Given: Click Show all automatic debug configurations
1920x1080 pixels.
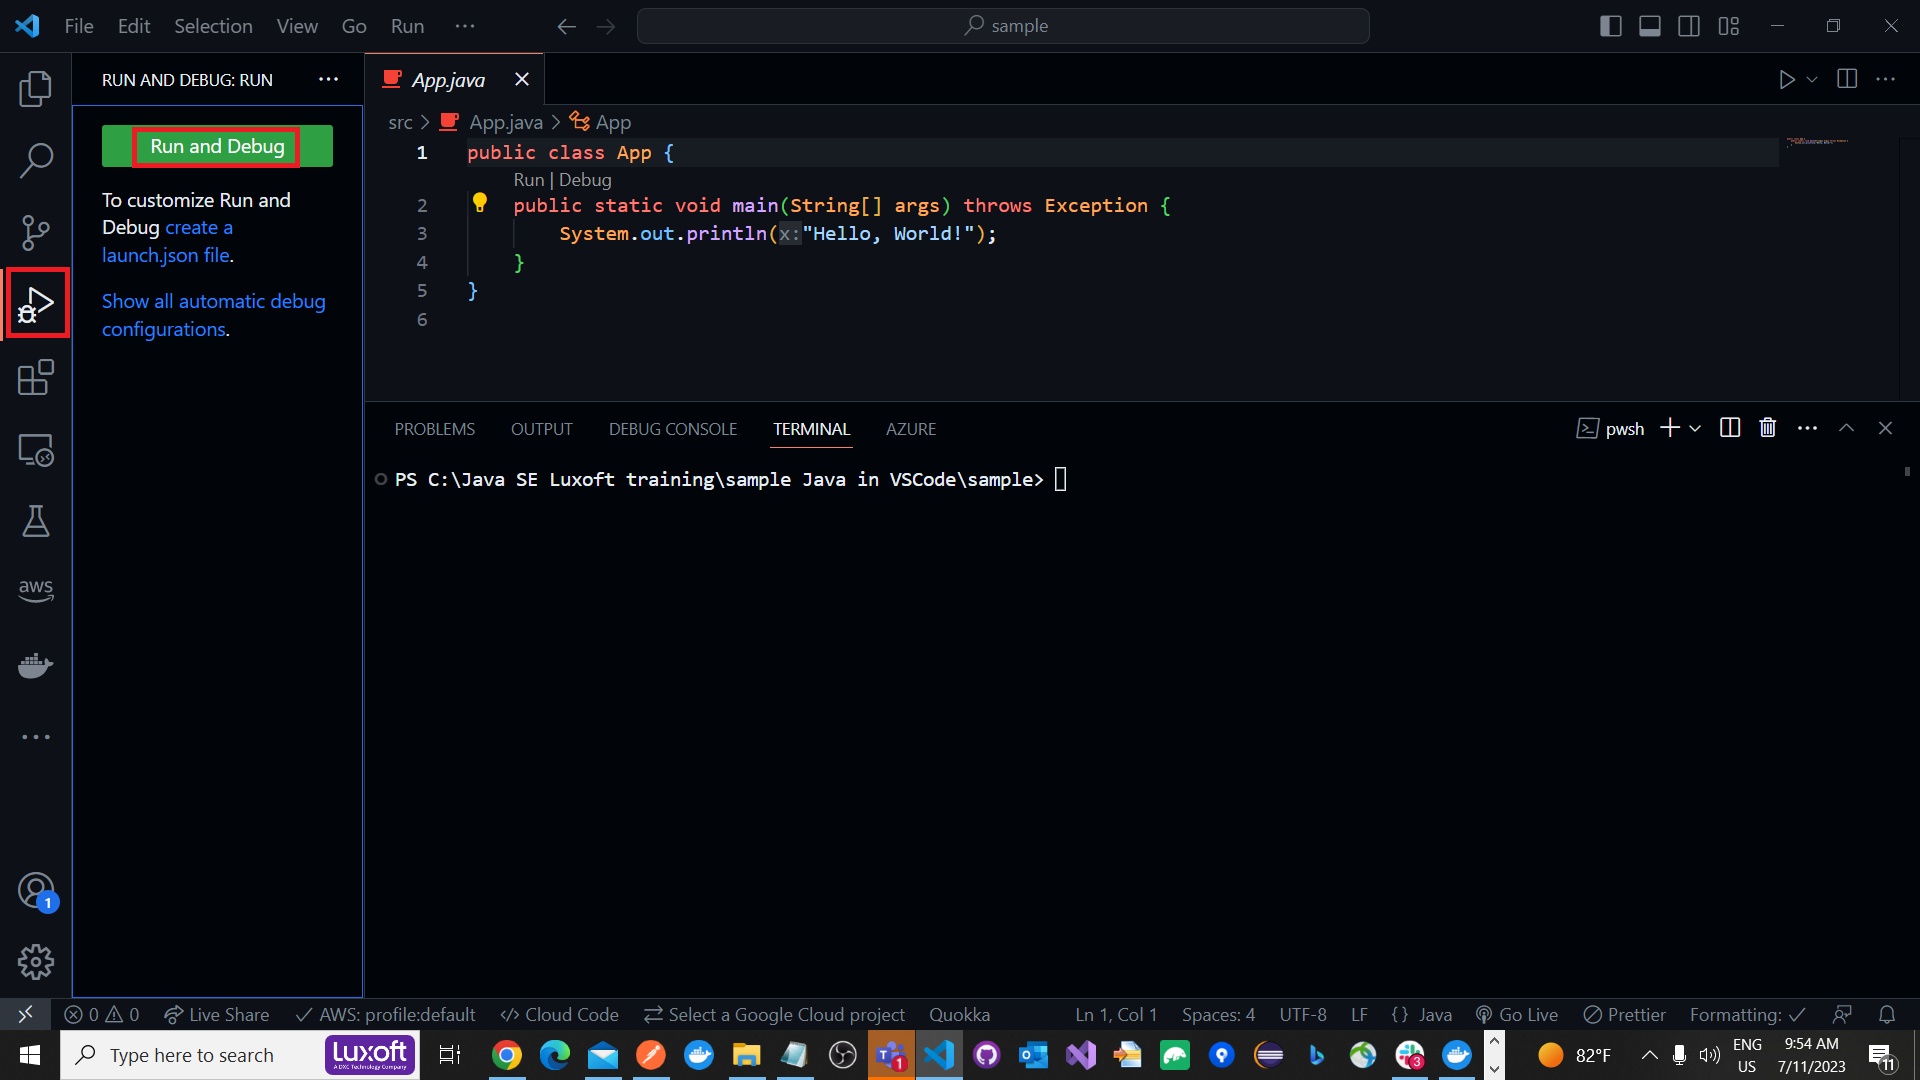Looking at the screenshot, I should pos(214,315).
